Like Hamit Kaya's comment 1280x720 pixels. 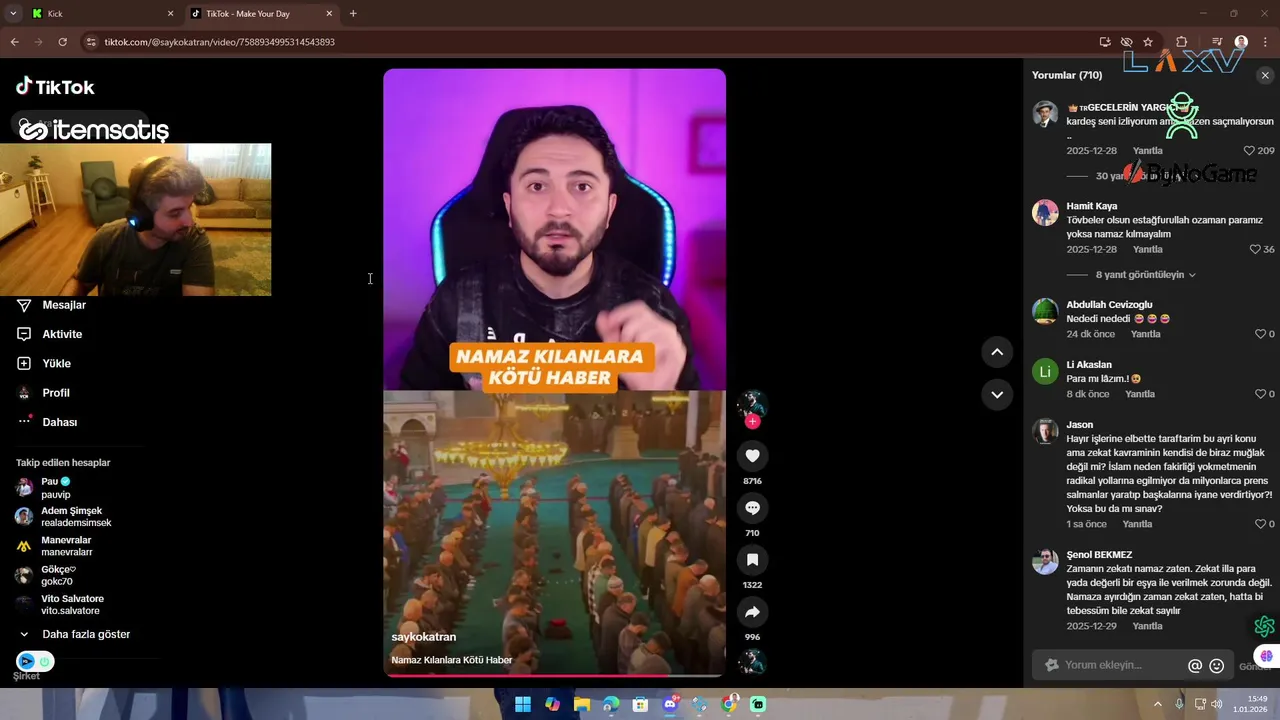tap(1255, 249)
